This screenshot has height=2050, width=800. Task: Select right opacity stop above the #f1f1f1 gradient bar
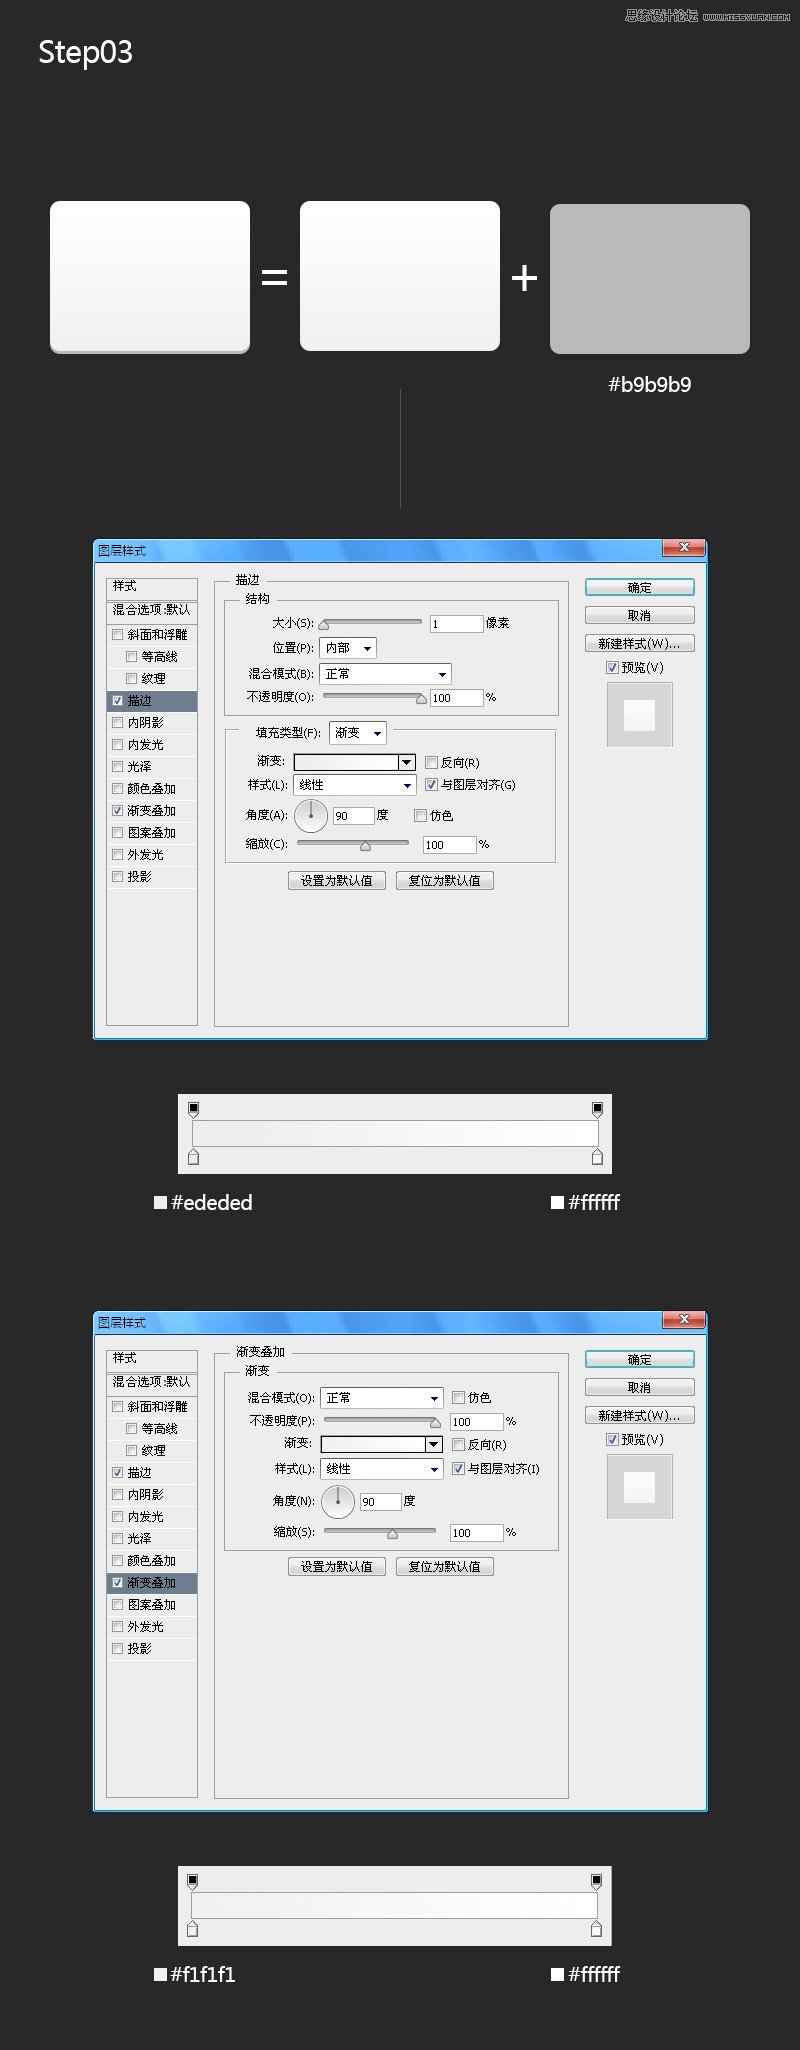(597, 1881)
